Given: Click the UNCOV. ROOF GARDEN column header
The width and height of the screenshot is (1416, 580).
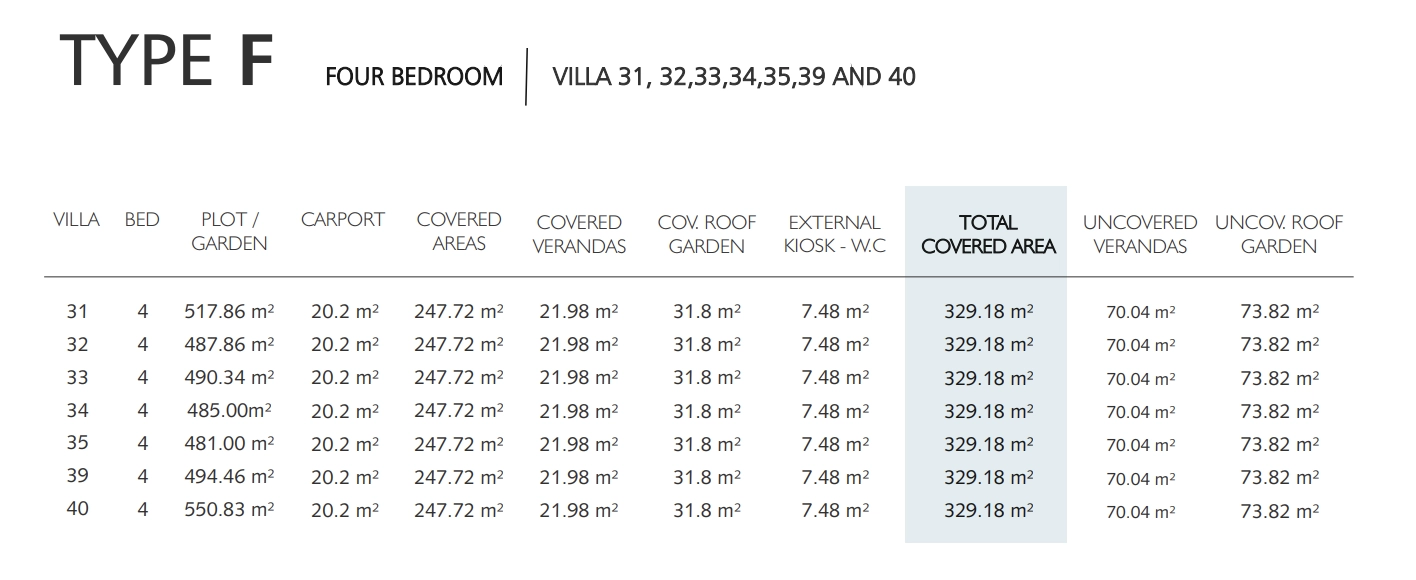Looking at the screenshot, I should pyautogui.click(x=1278, y=234).
